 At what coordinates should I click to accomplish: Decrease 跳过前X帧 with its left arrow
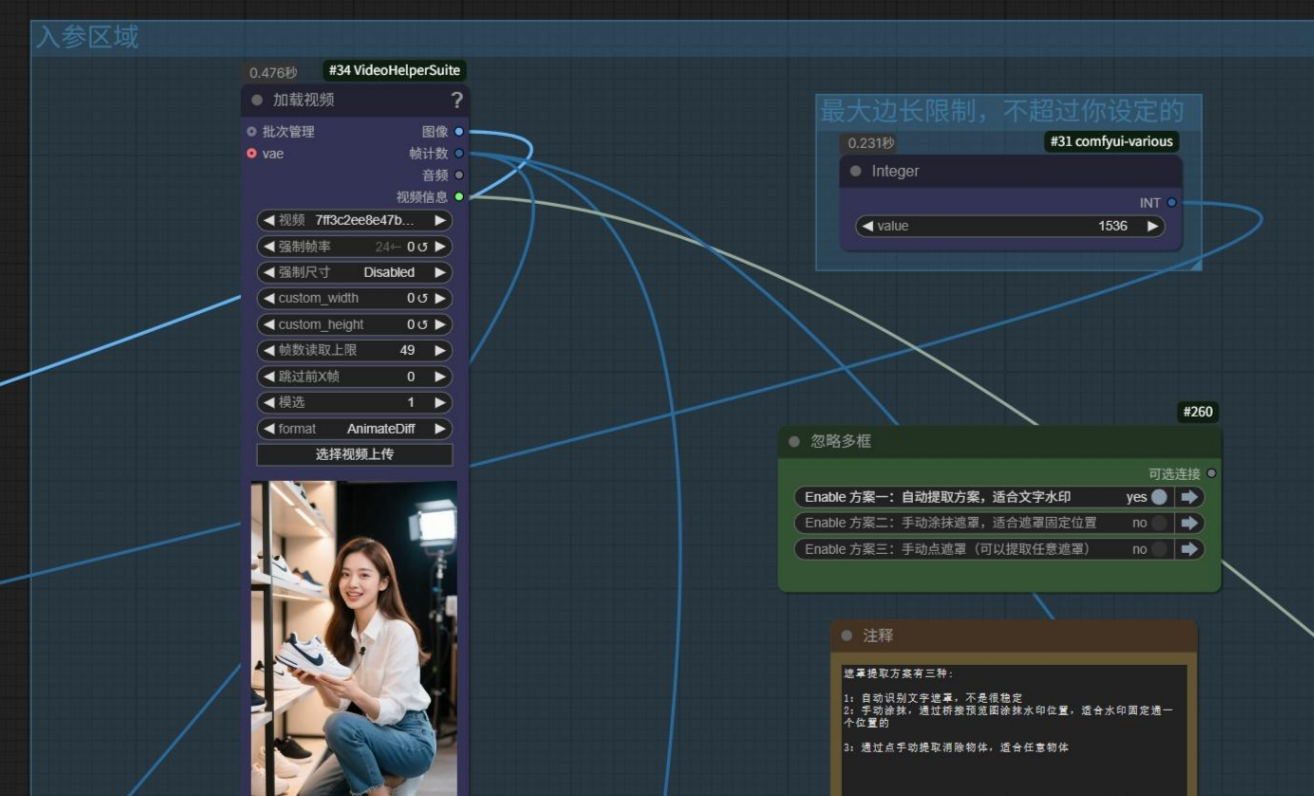tap(268, 377)
